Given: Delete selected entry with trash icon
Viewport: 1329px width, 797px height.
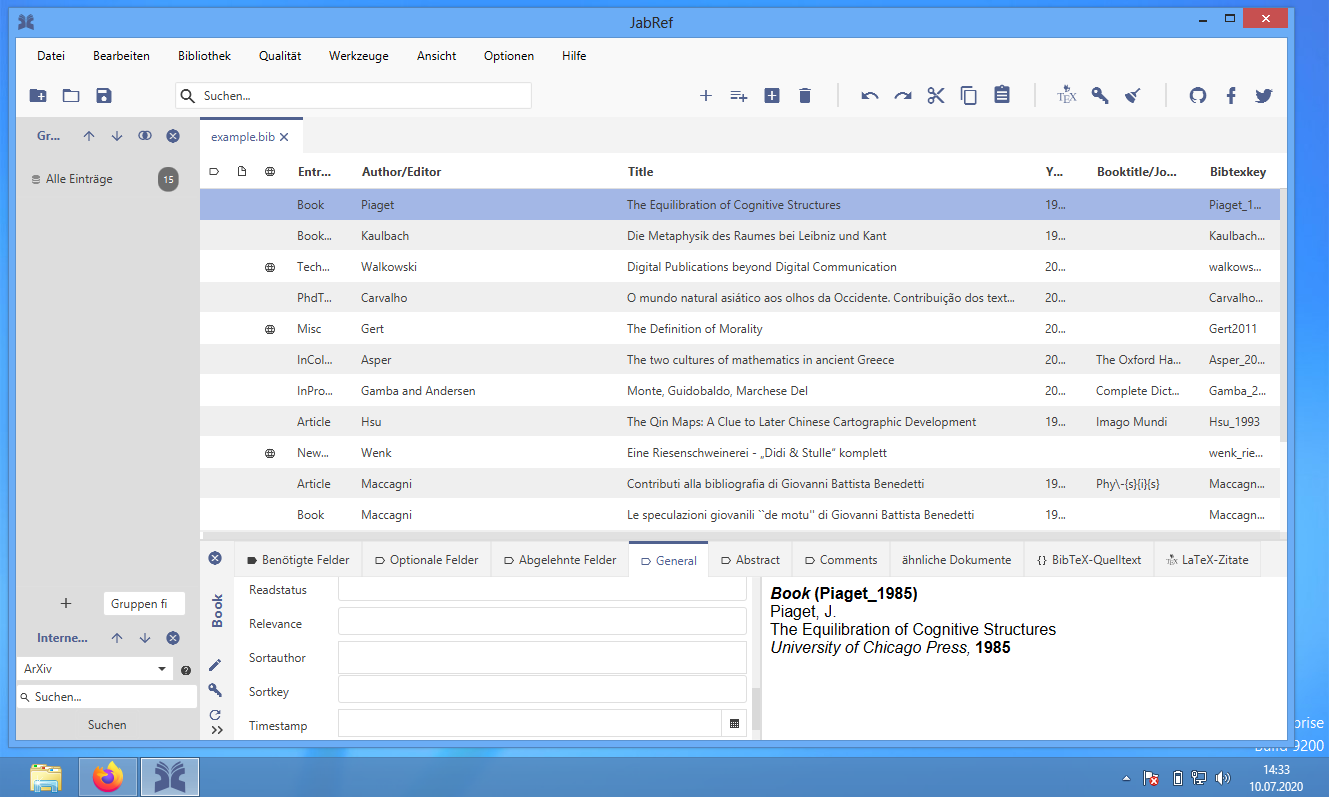Looking at the screenshot, I should 805,96.
